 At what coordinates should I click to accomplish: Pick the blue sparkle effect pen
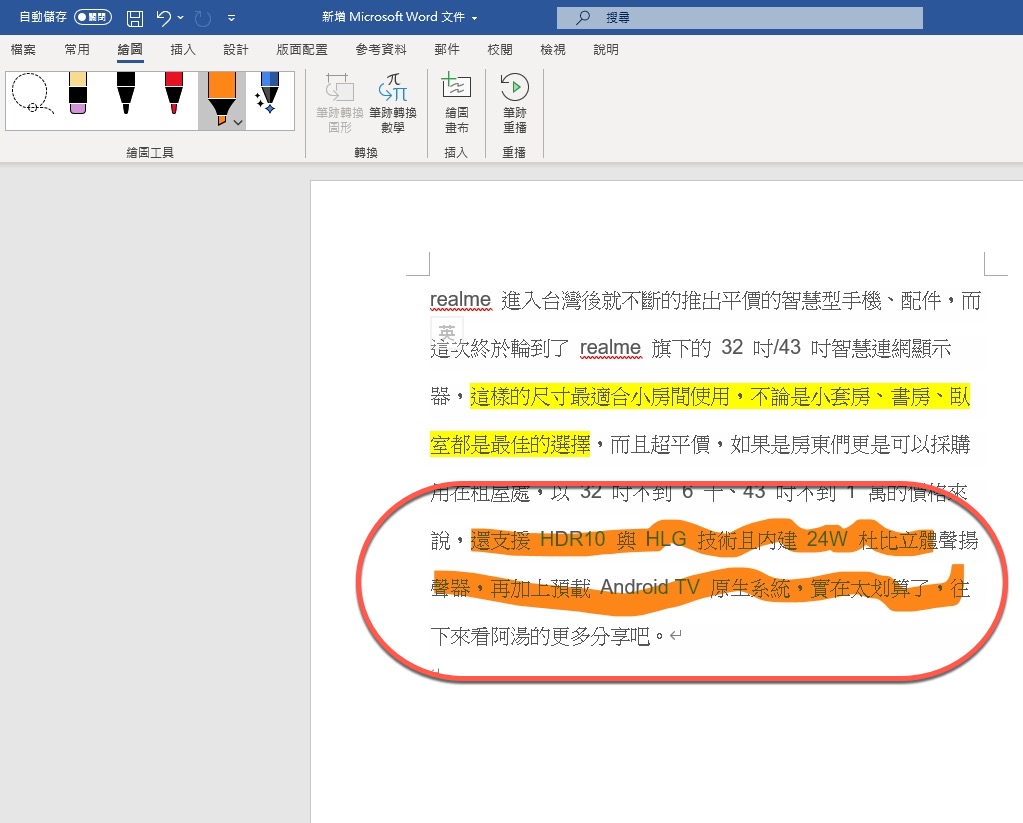pyautogui.click(x=267, y=97)
